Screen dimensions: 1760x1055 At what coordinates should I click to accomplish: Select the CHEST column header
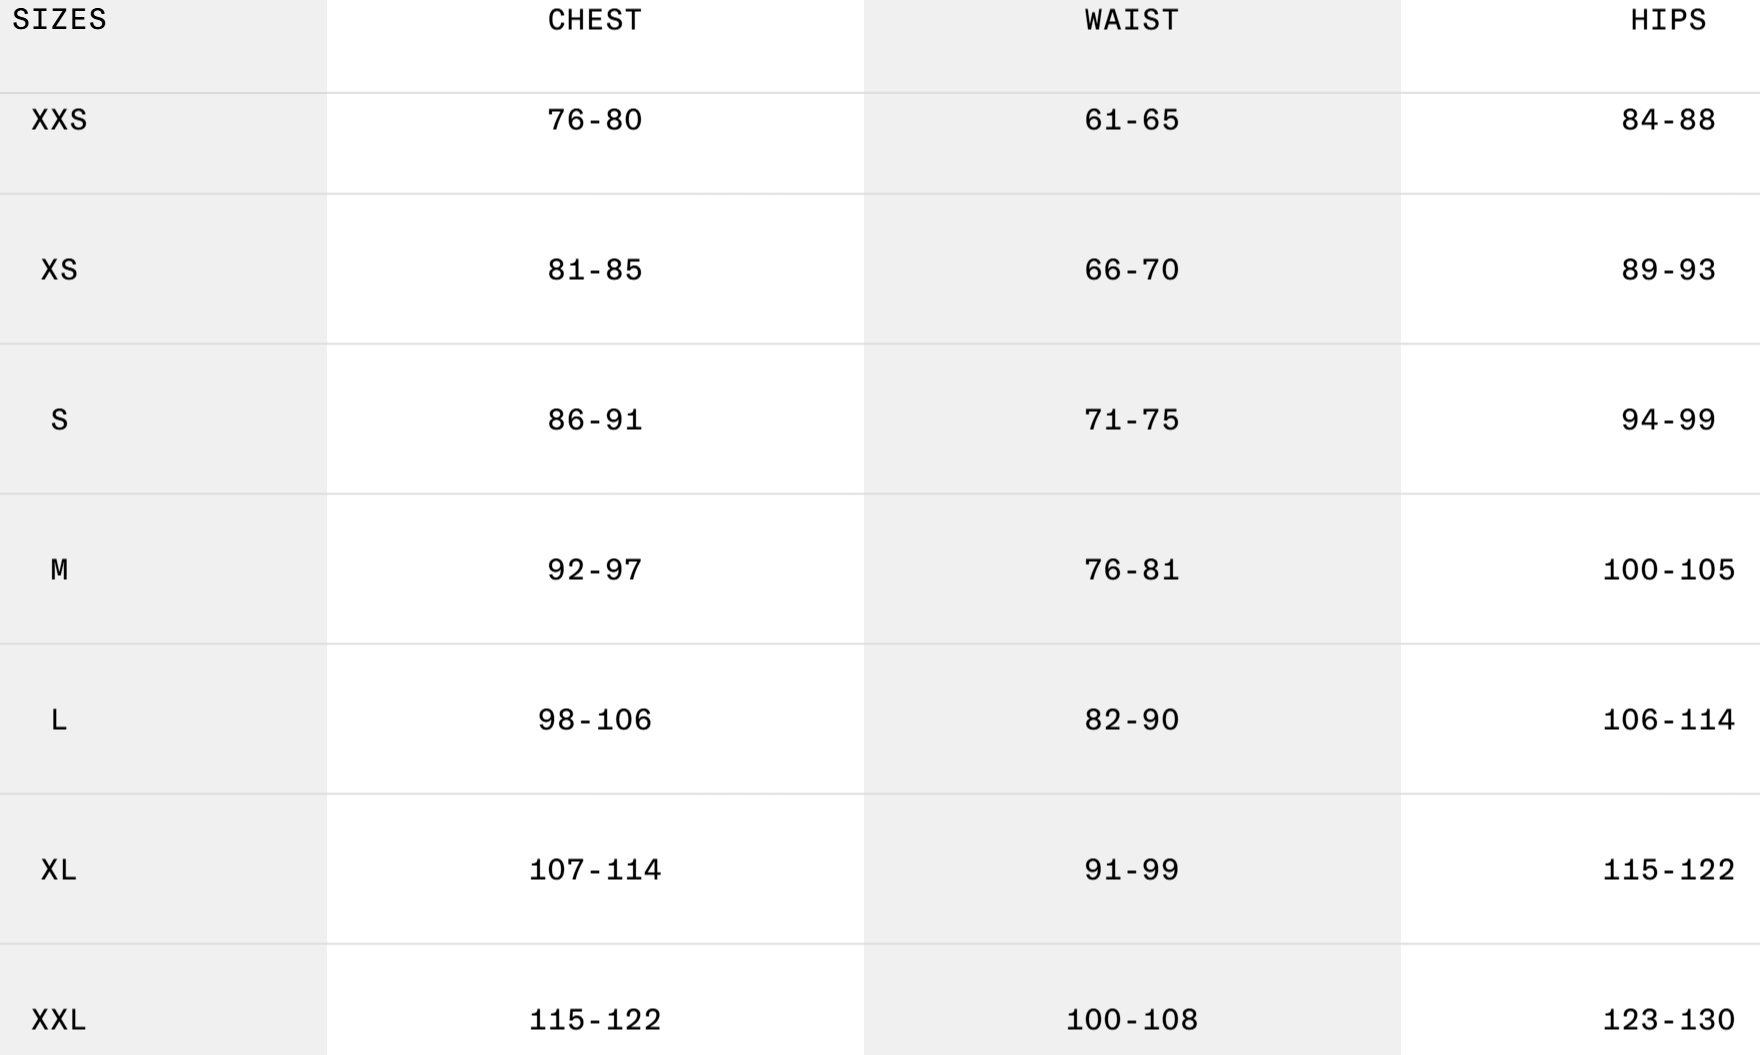click(595, 20)
